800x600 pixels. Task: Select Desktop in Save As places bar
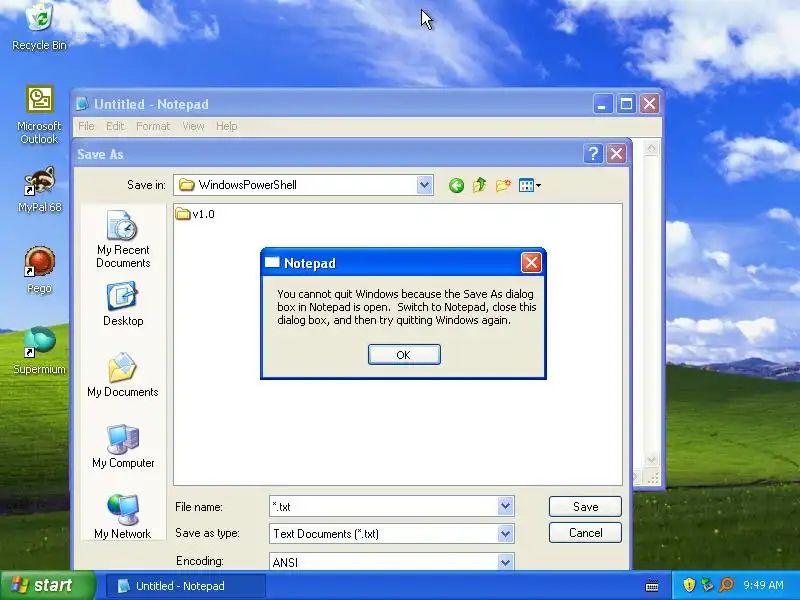(123, 304)
